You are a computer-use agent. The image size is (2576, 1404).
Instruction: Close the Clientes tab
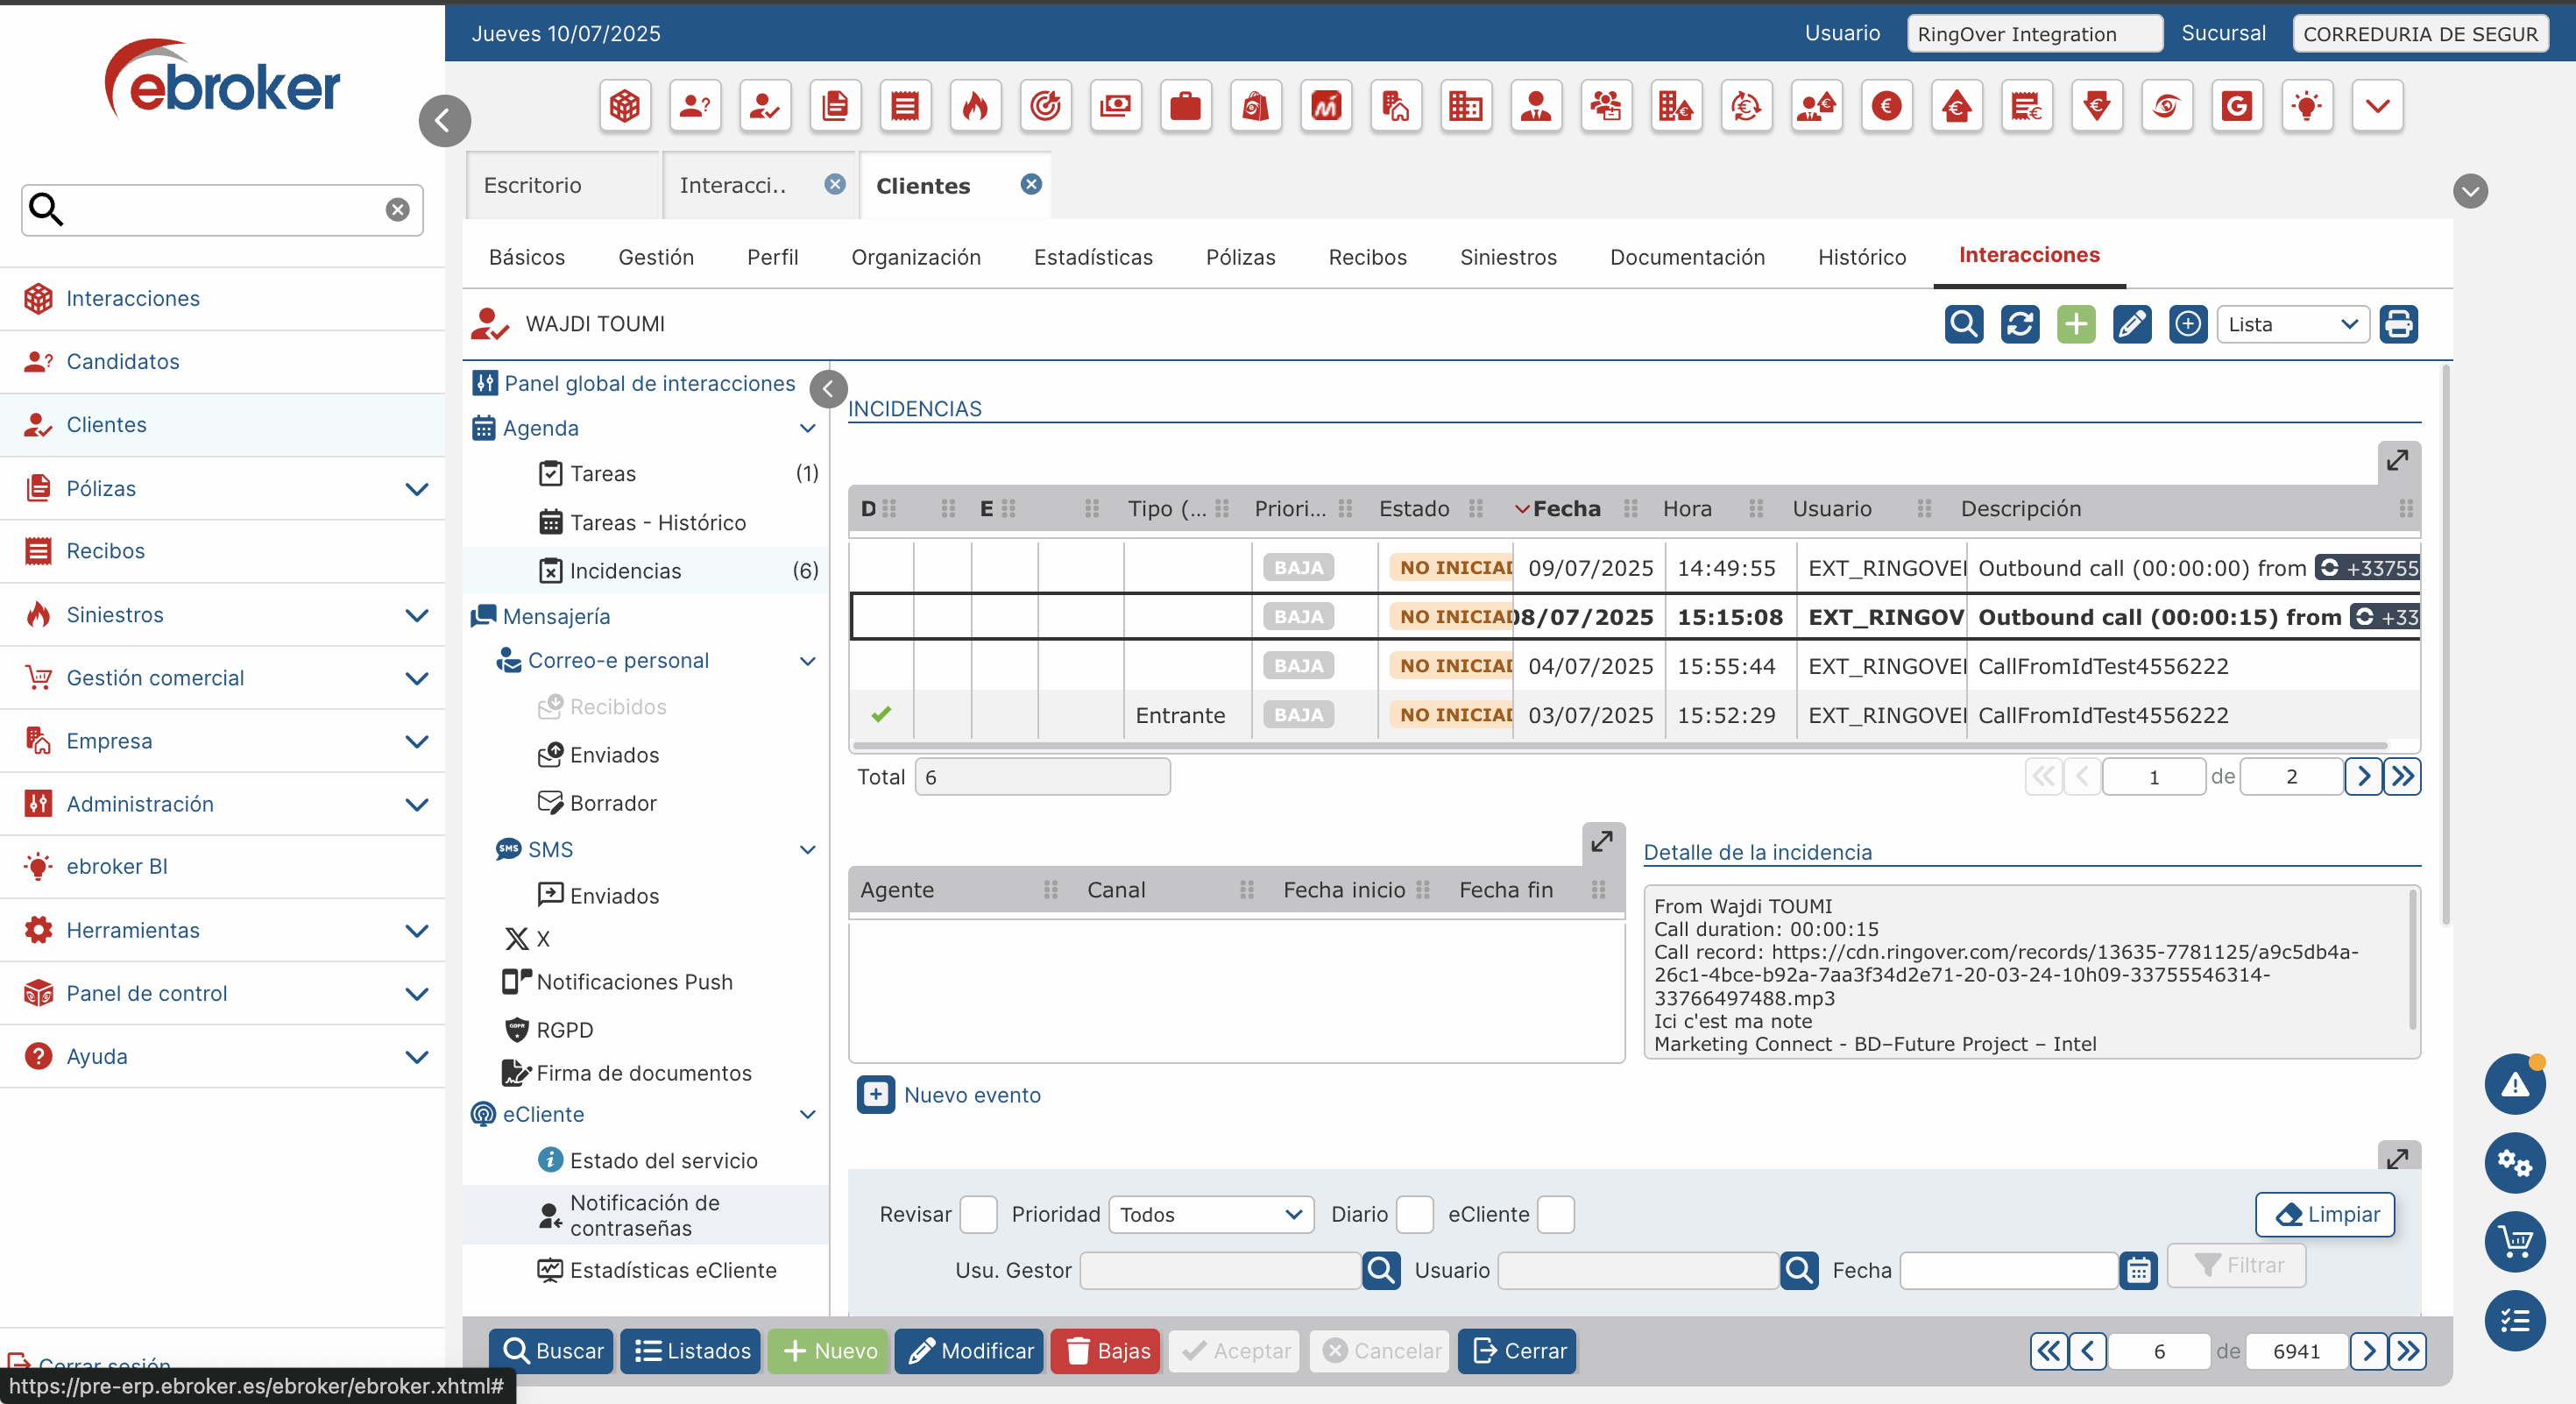pyautogui.click(x=1031, y=184)
